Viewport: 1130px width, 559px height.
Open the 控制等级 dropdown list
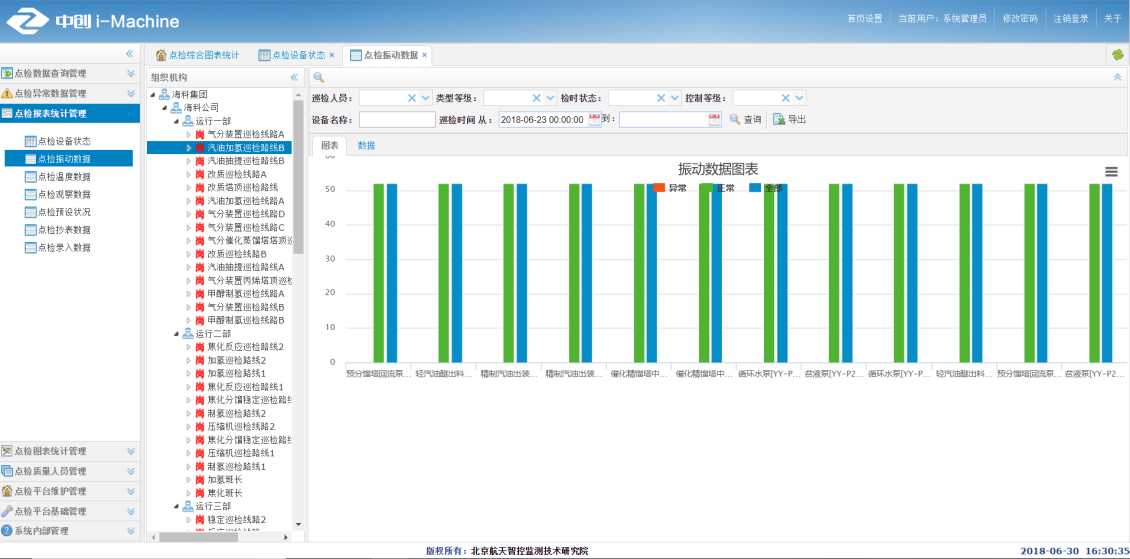click(798, 98)
